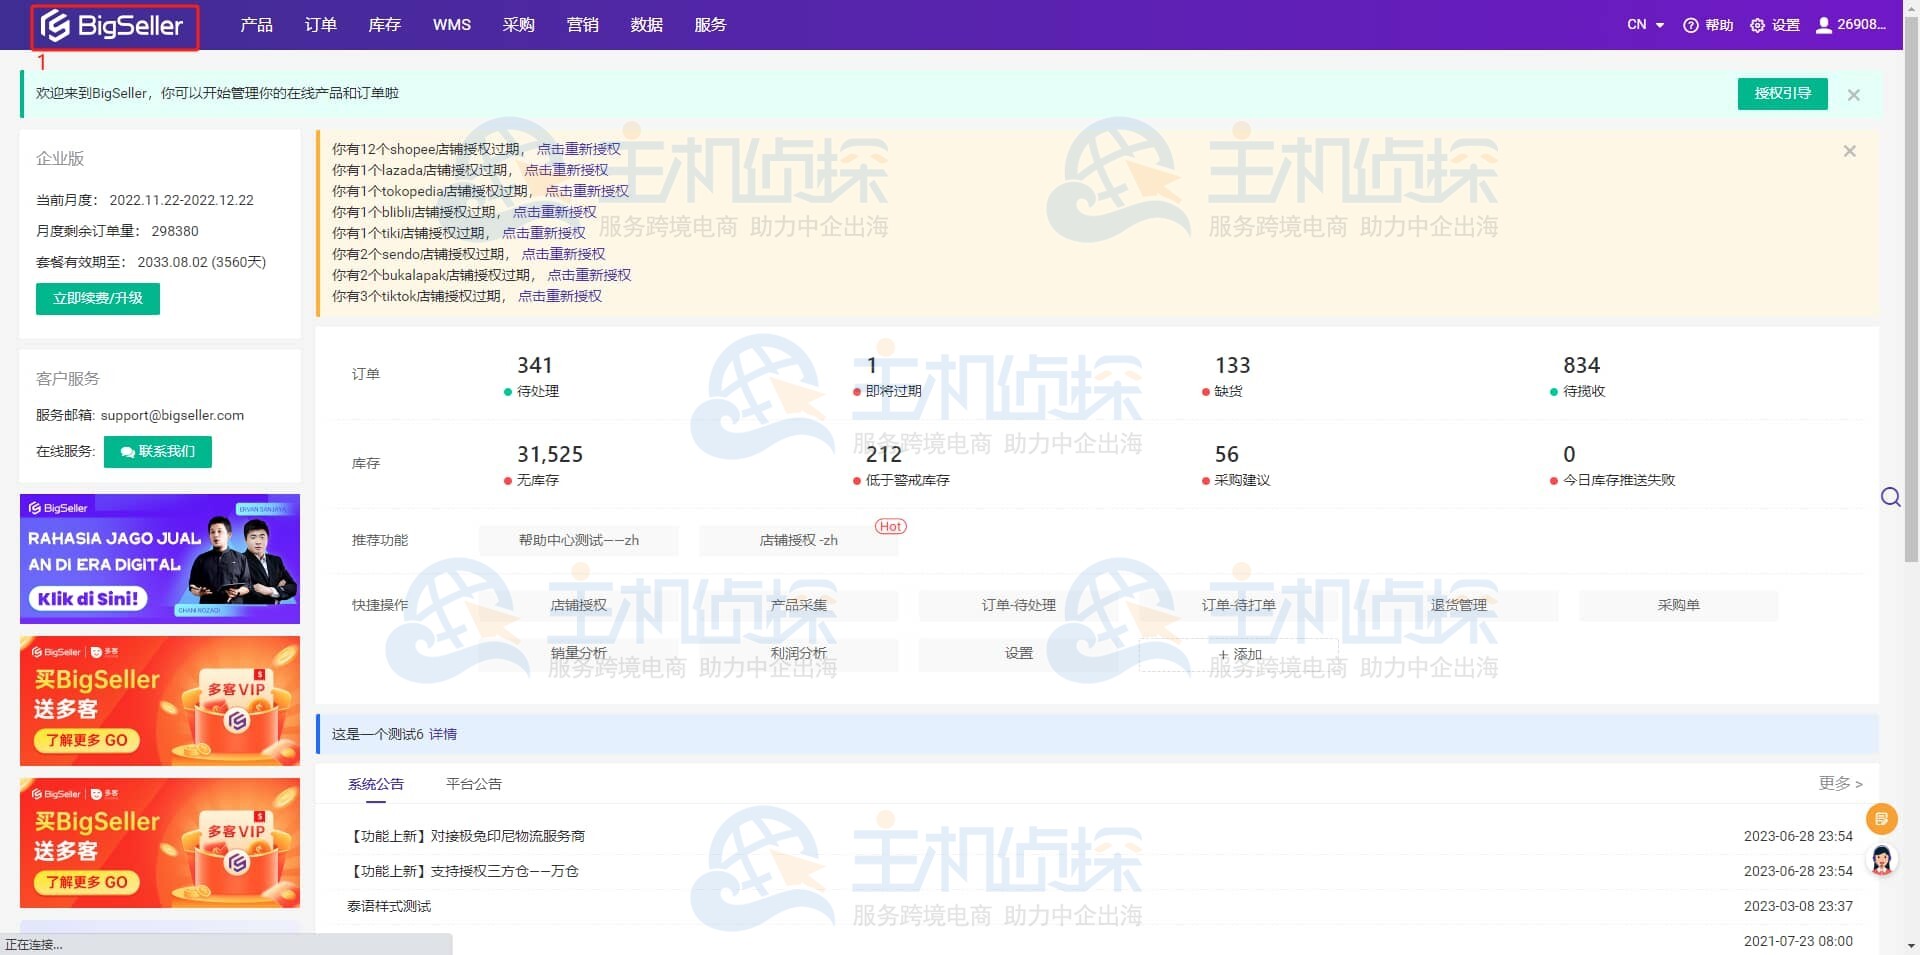Open the global search magnifier icon
The width and height of the screenshot is (1920, 955).
click(x=1890, y=497)
